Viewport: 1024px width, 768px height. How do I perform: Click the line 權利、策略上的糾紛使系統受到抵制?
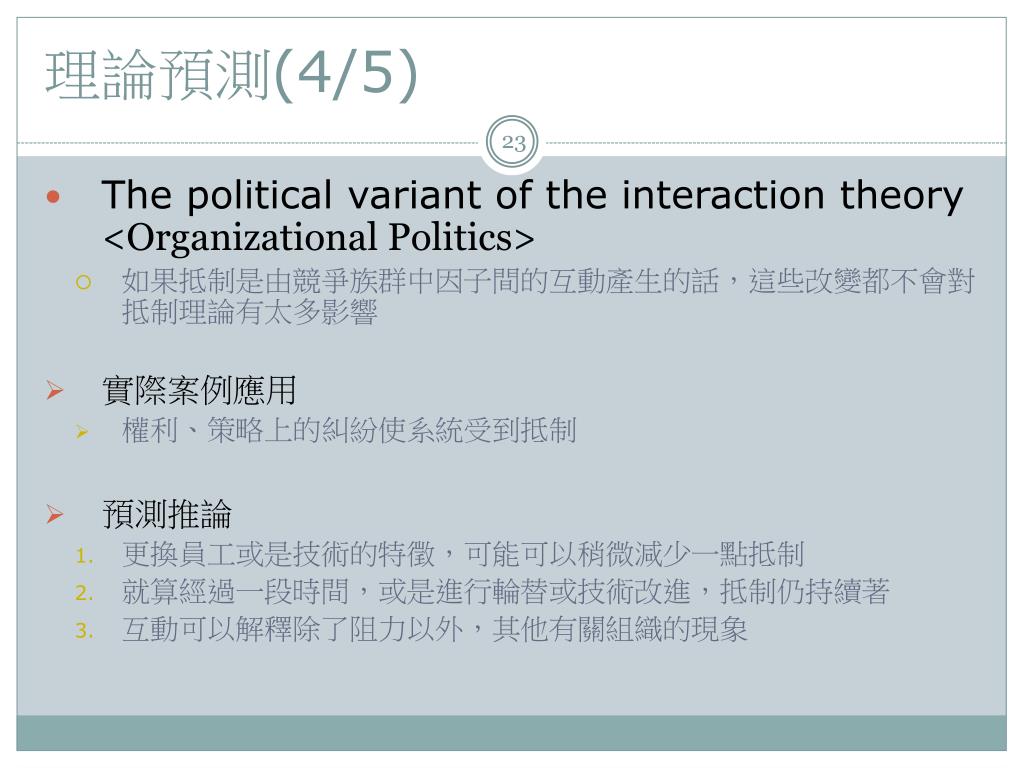(349, 430)
